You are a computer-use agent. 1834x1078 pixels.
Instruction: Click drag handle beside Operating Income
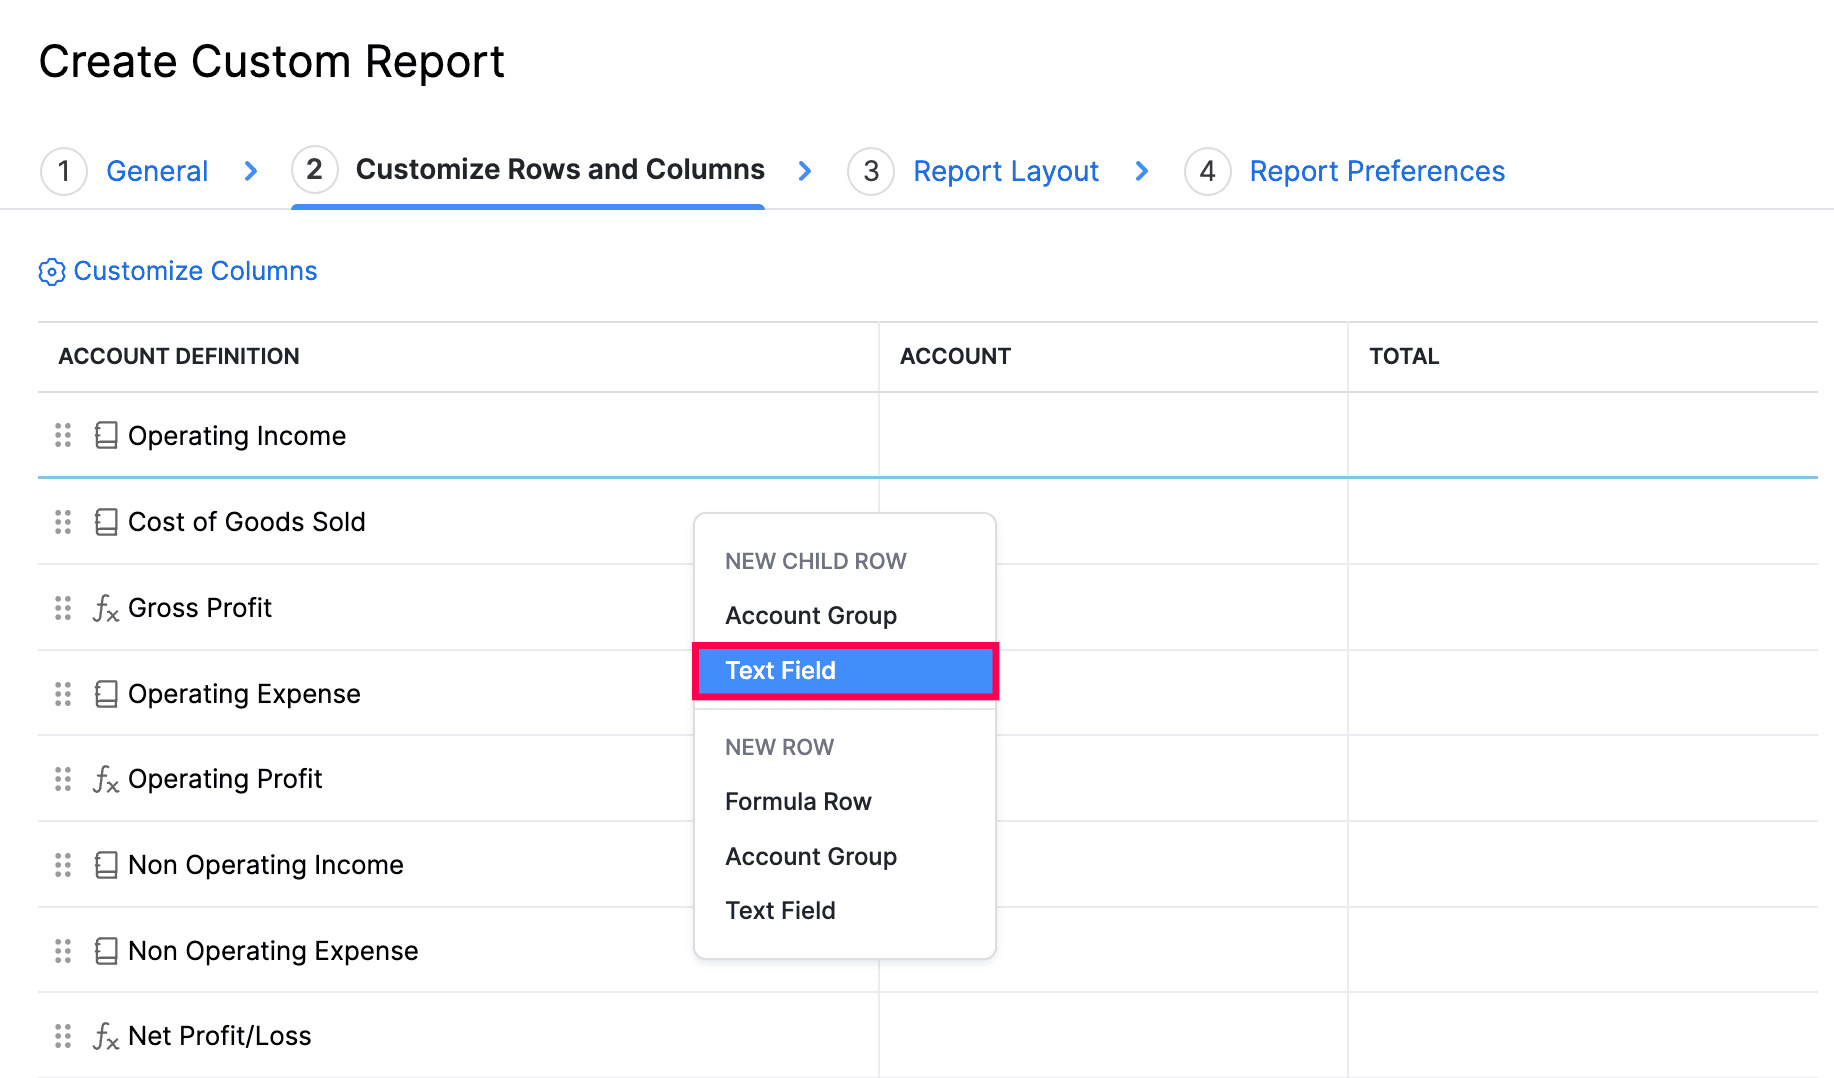click(63, 435)
